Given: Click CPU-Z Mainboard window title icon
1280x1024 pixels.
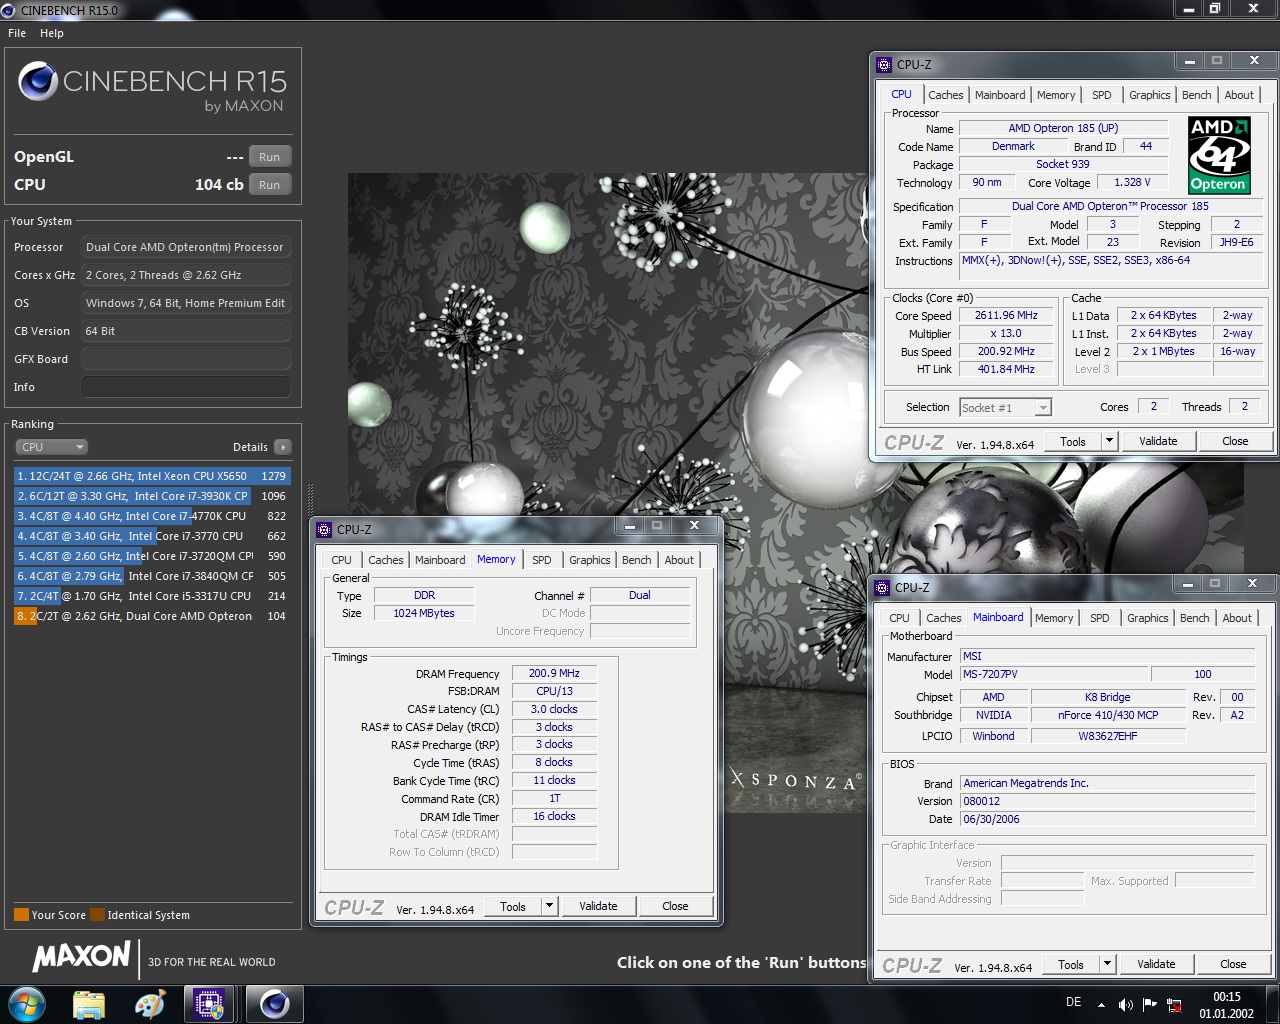Looking at the screenshot, I should click(883, 587).
